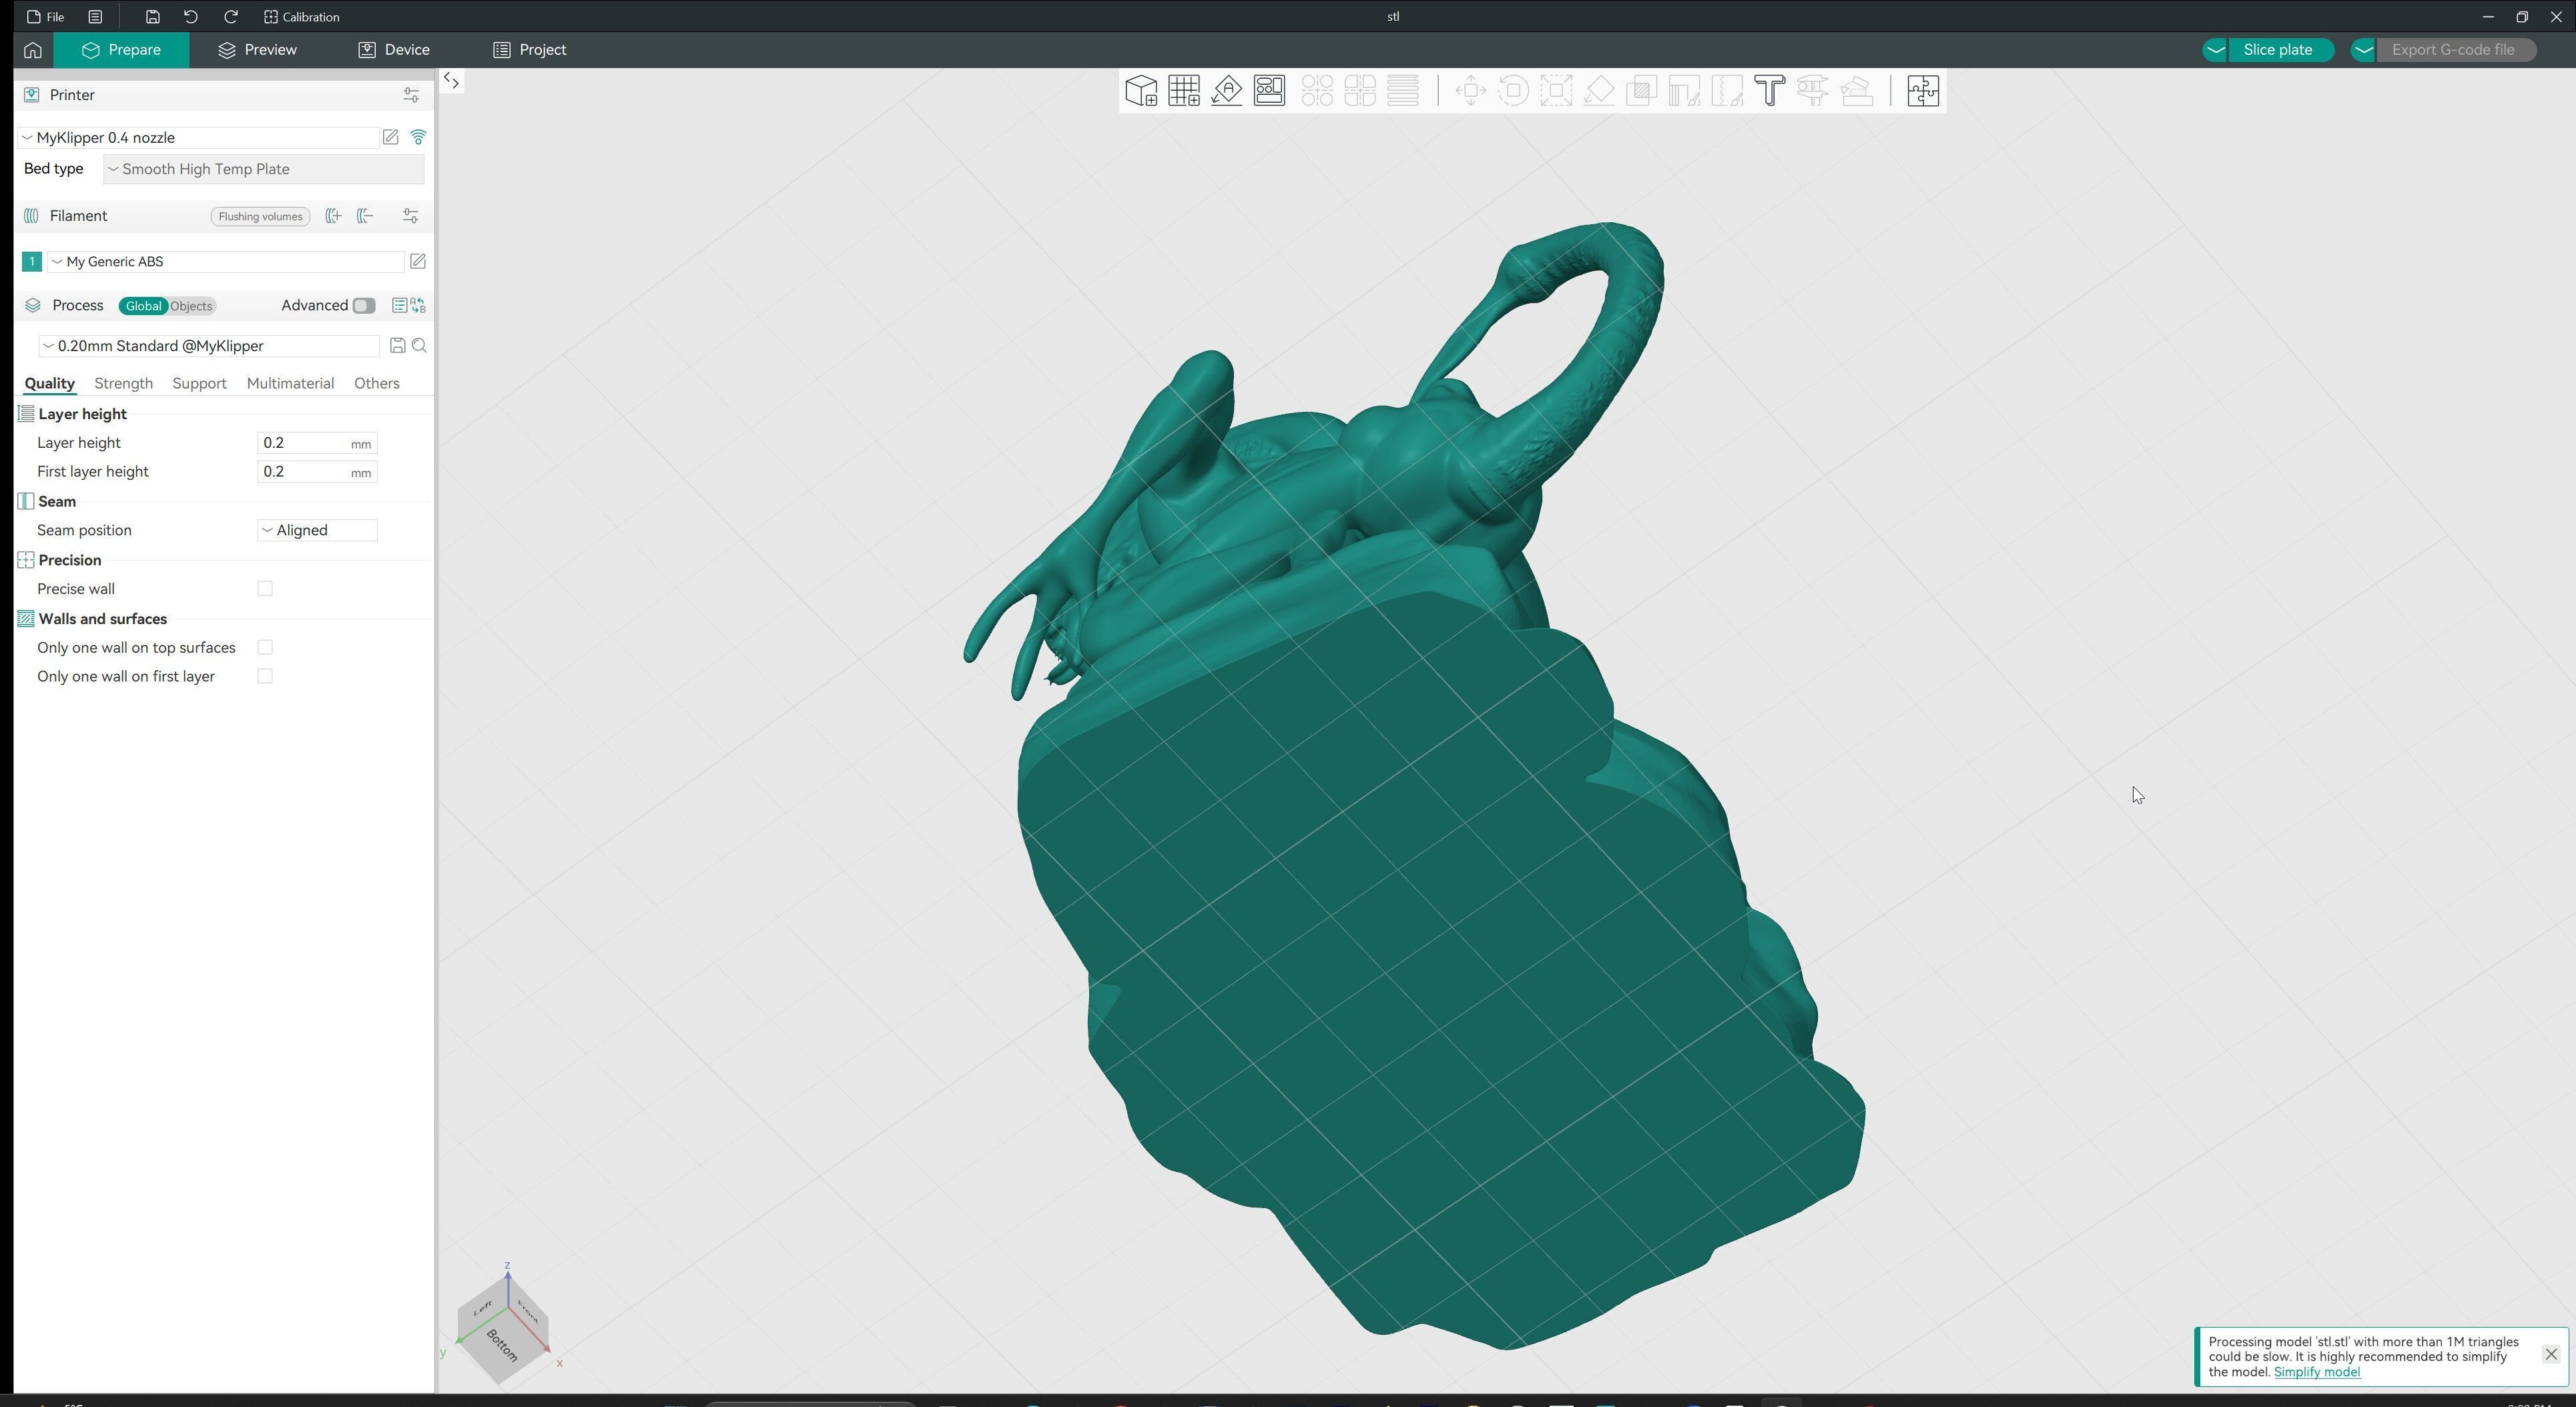This screenshot has height=1407, width=2576.
Task: Save the 0.20mm Standard process preset
Action: [x=398, y=346]
